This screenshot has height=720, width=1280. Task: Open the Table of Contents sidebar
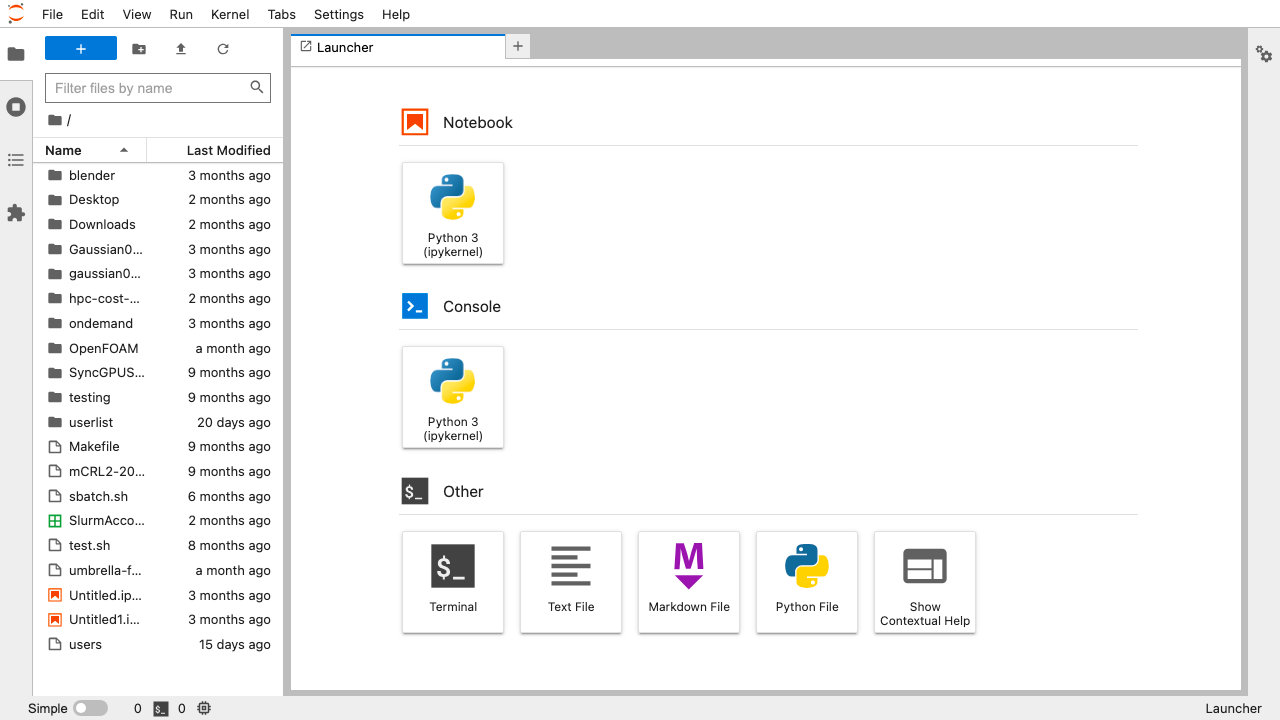[x=16, y=160]
